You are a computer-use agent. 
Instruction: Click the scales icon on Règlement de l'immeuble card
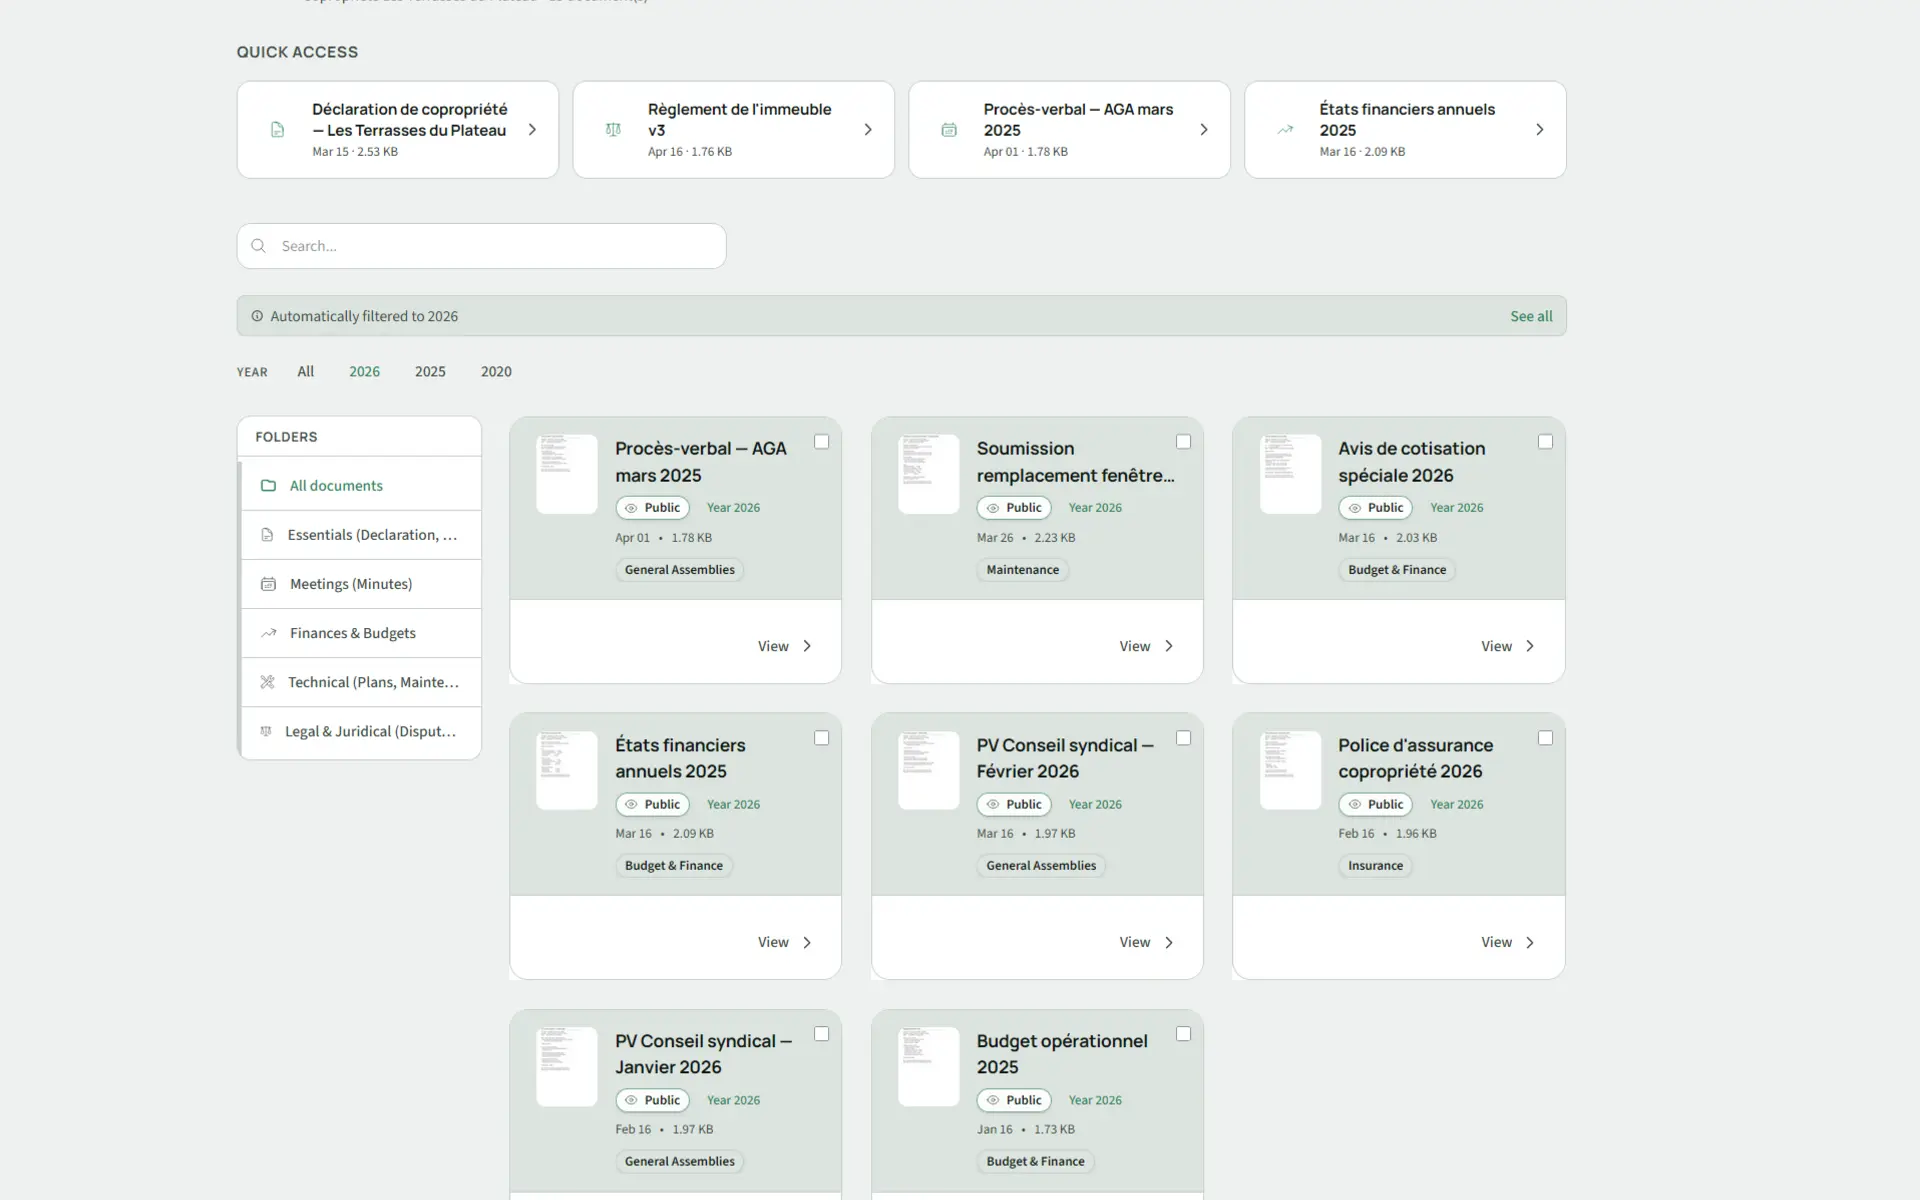pos(612,129)
